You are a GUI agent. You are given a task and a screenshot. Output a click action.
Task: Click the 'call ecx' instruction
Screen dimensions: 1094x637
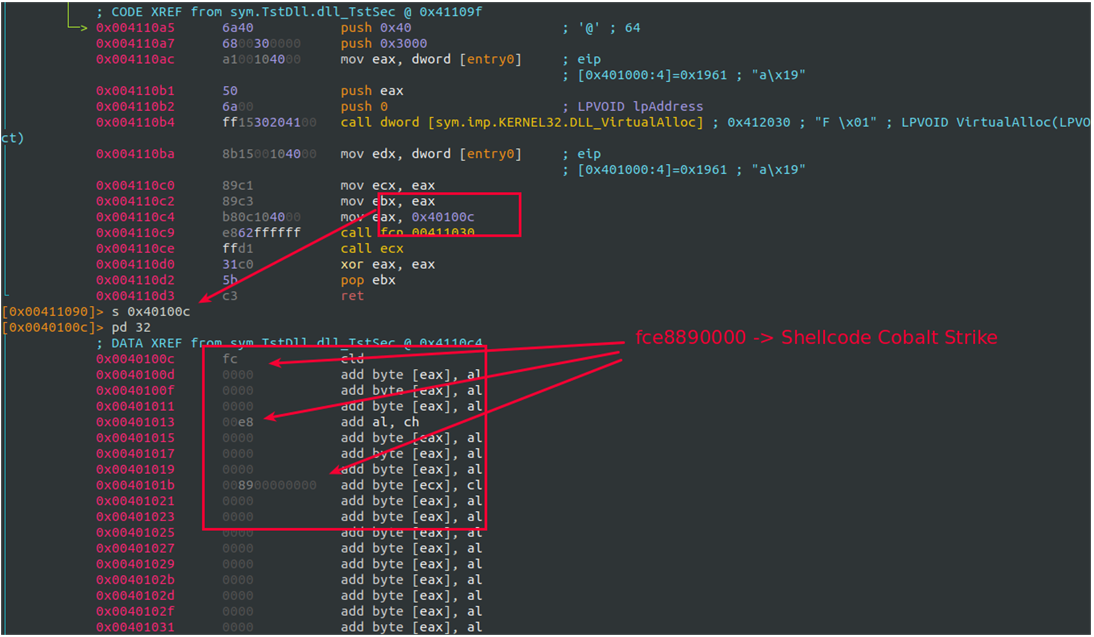(x=372, y=248)
